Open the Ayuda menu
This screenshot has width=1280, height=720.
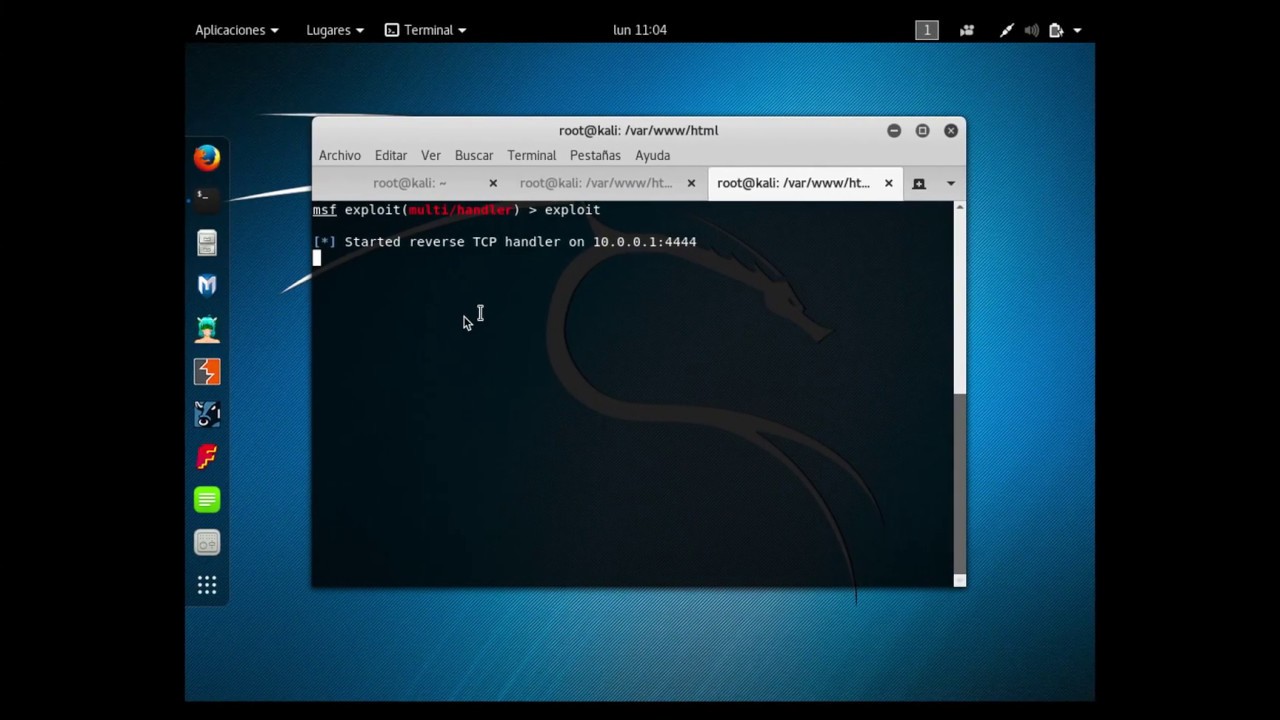click(x=653, y=155)
